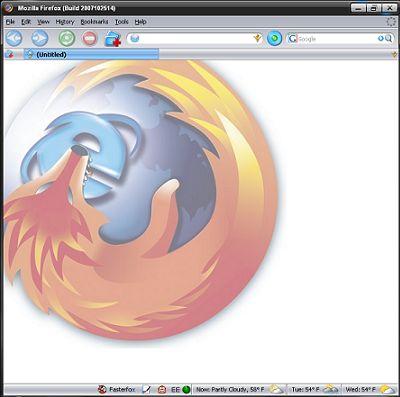
Task: Click the pencil edit icon in status bar
Action: [146, 389]
